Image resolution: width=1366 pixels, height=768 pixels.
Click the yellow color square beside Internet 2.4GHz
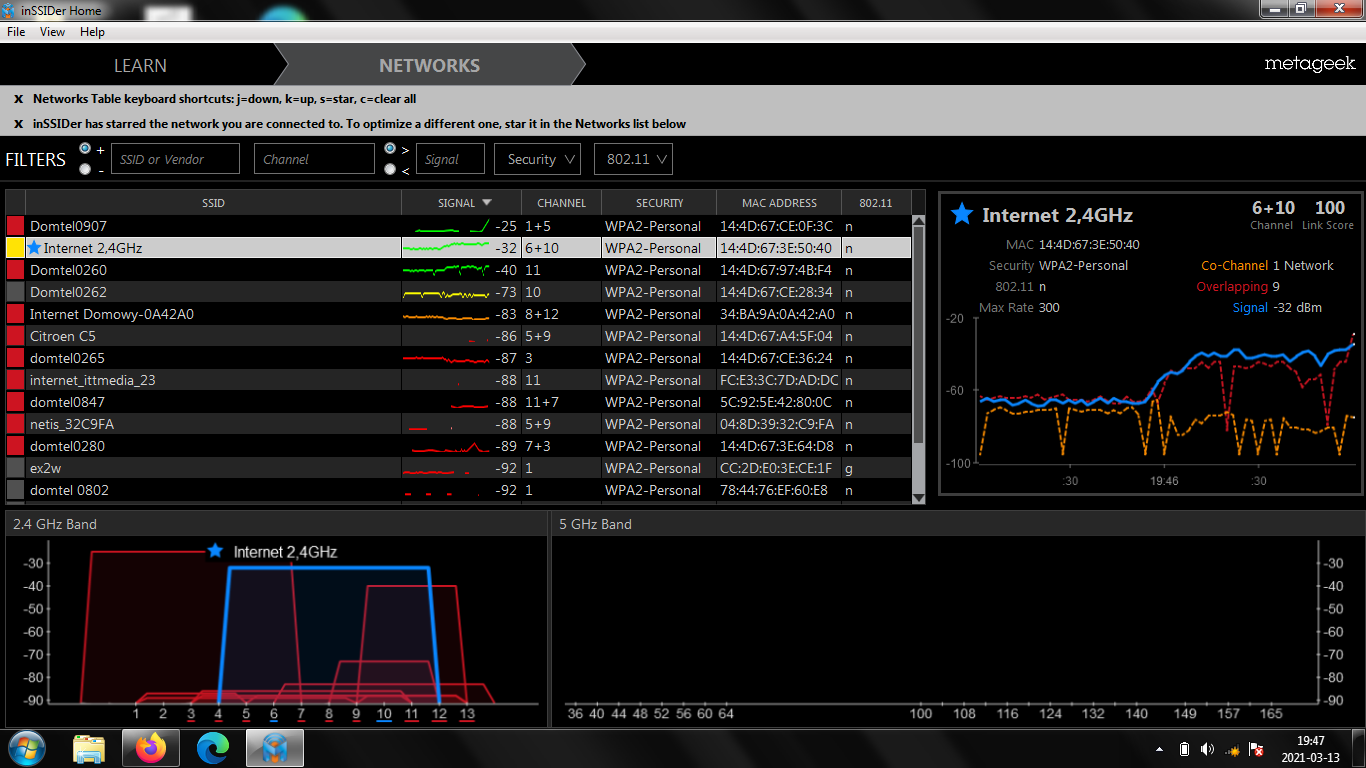click(x=15, y=248)
